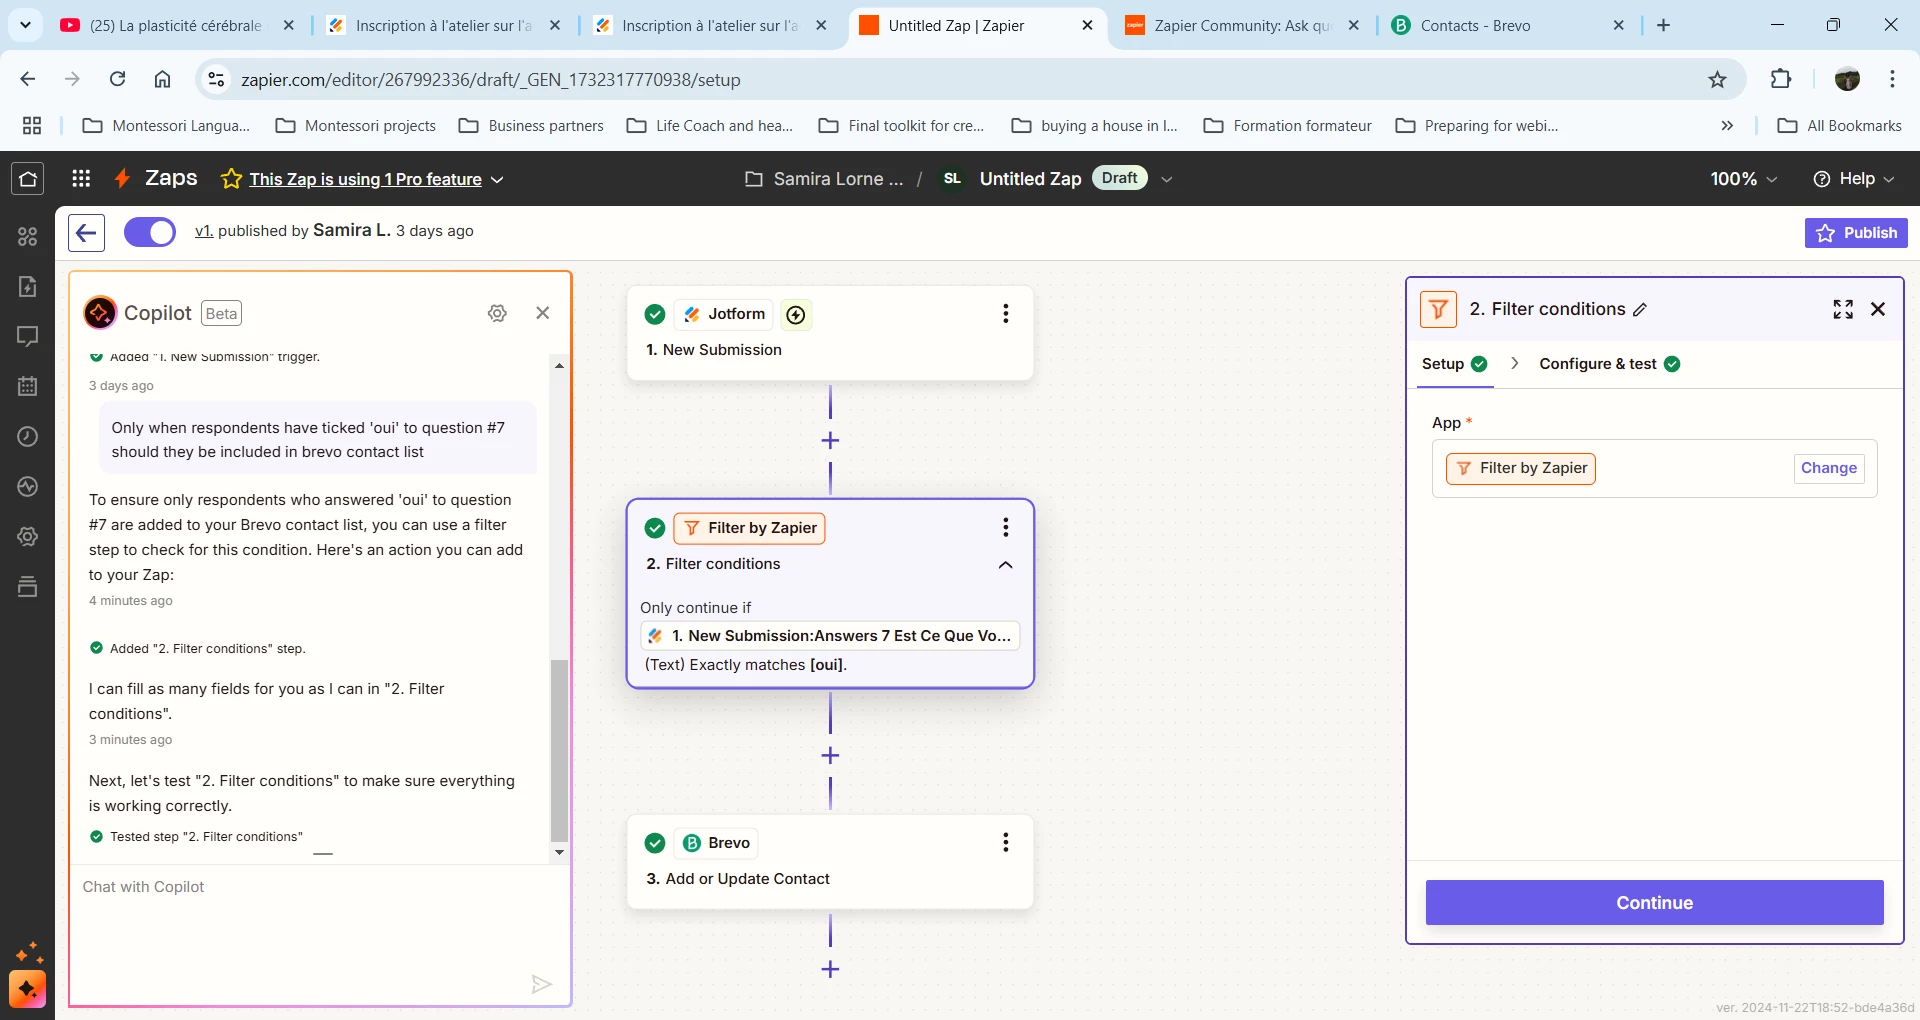Click the Continue button
The image size is (1920, 1020).
(1654, 903)
